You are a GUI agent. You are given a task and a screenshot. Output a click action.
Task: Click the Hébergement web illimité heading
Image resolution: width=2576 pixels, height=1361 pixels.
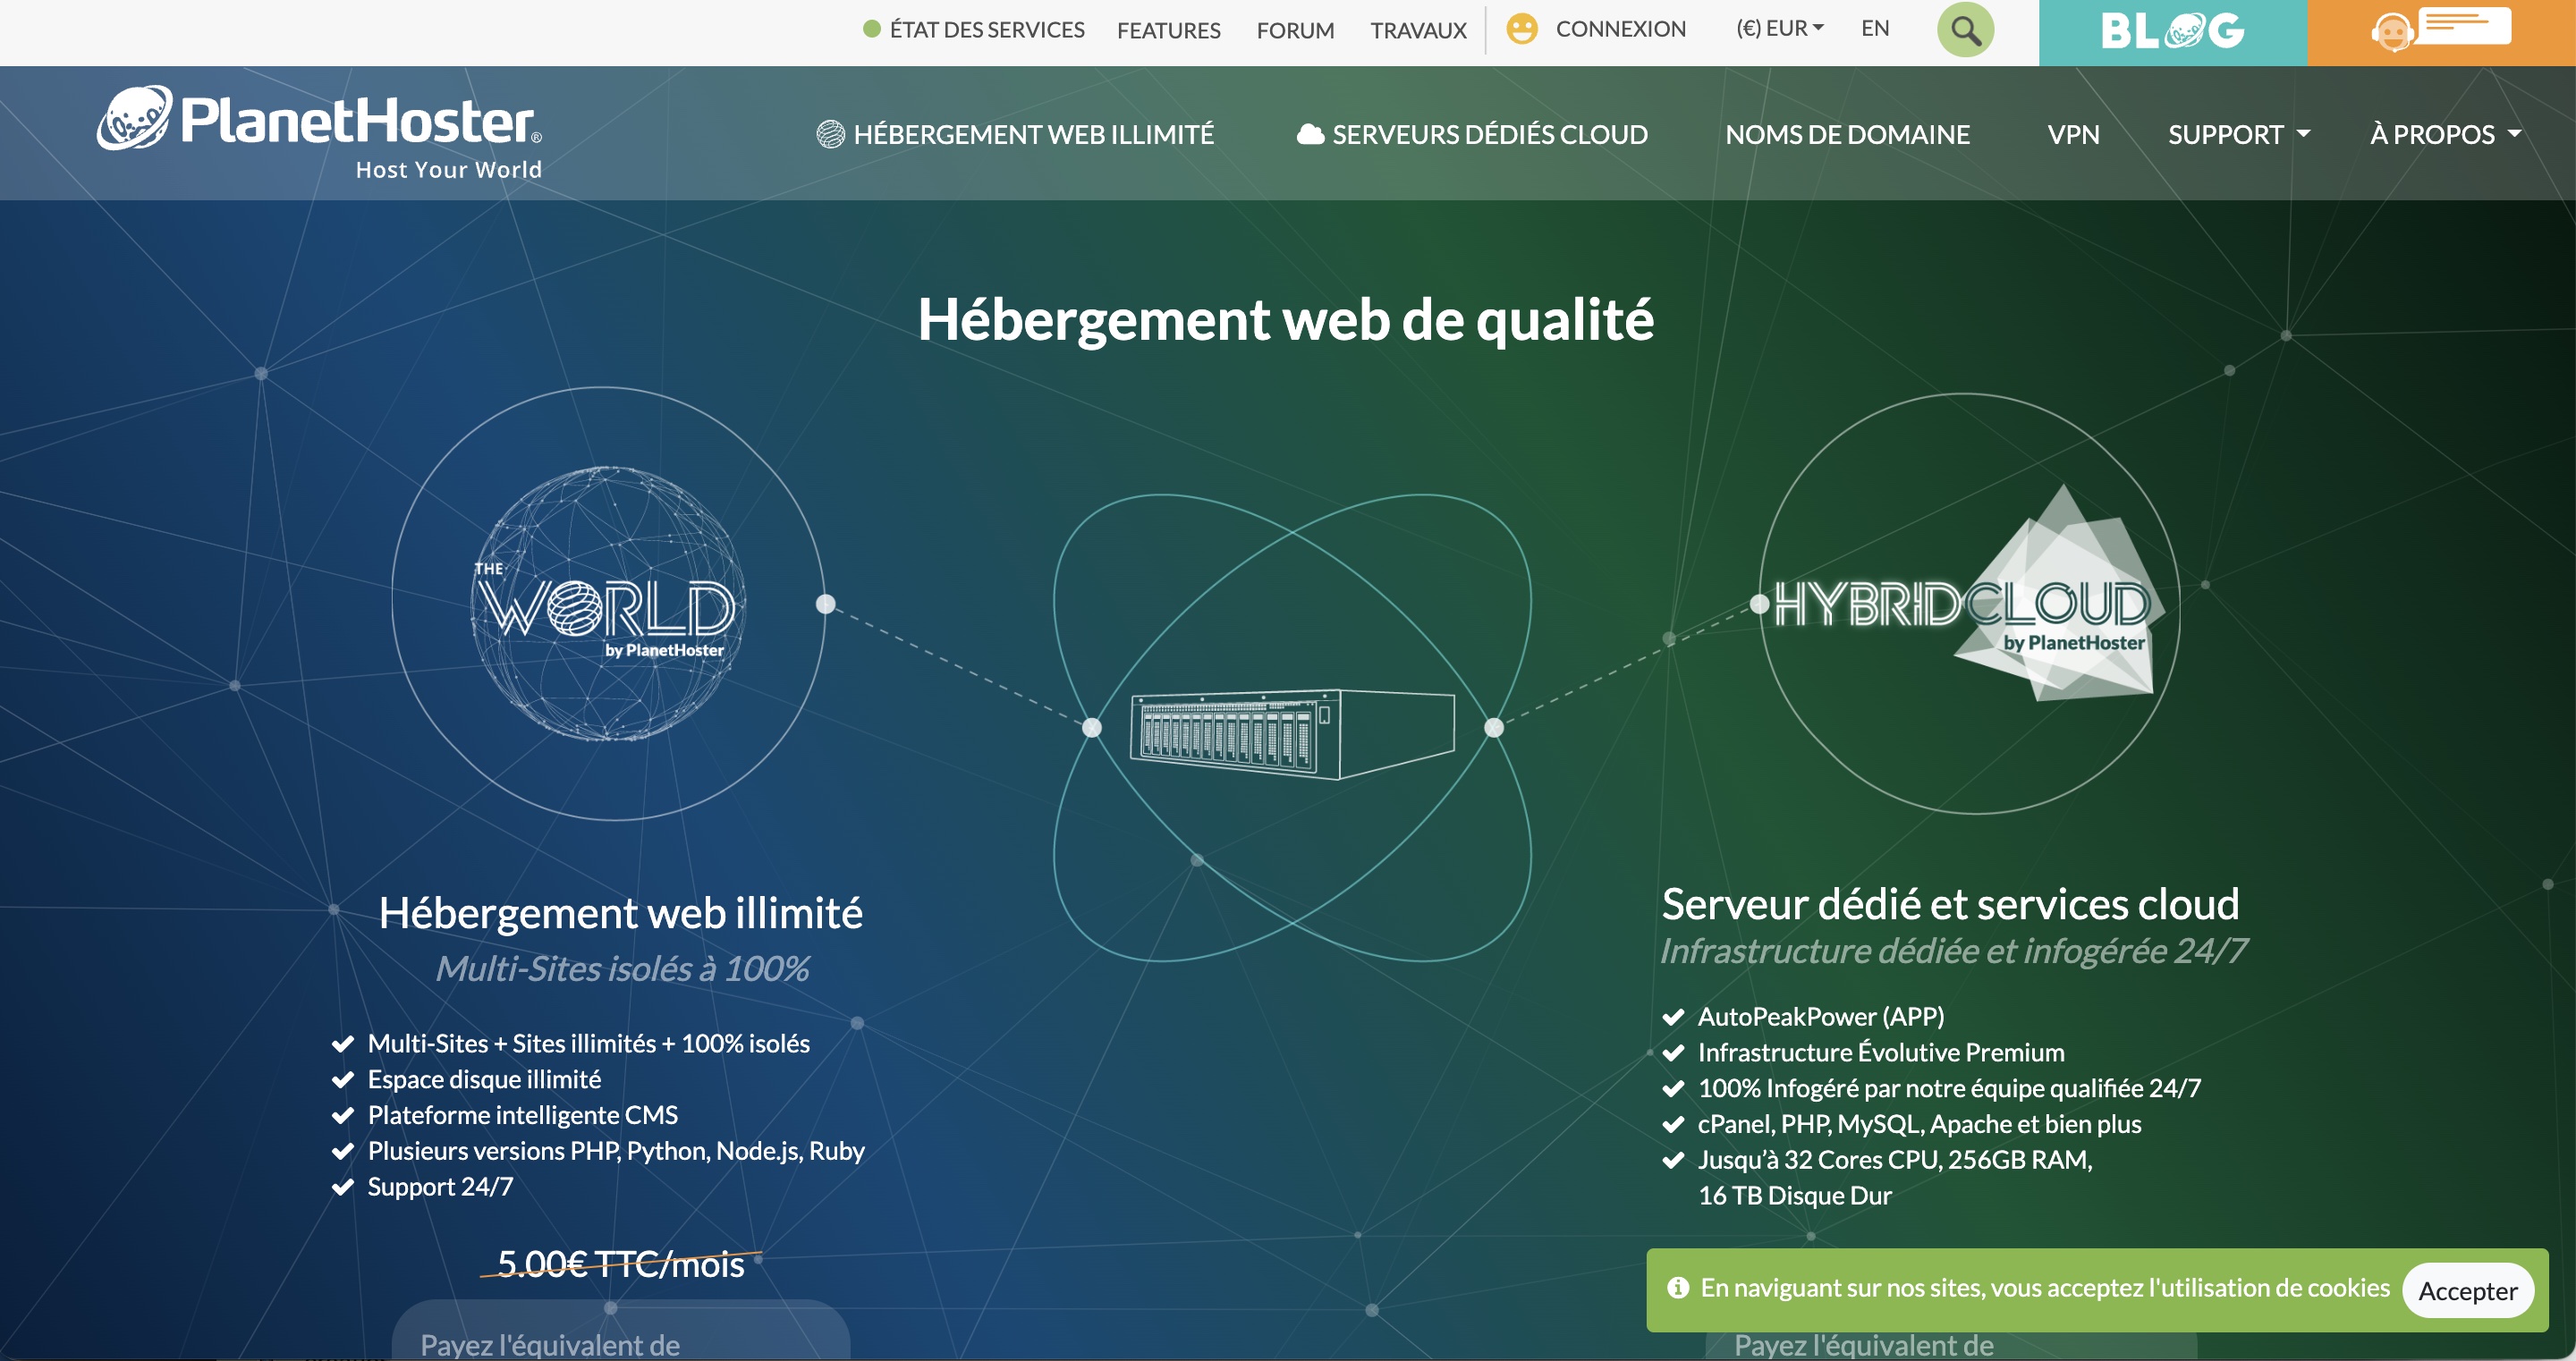point(620,912)
